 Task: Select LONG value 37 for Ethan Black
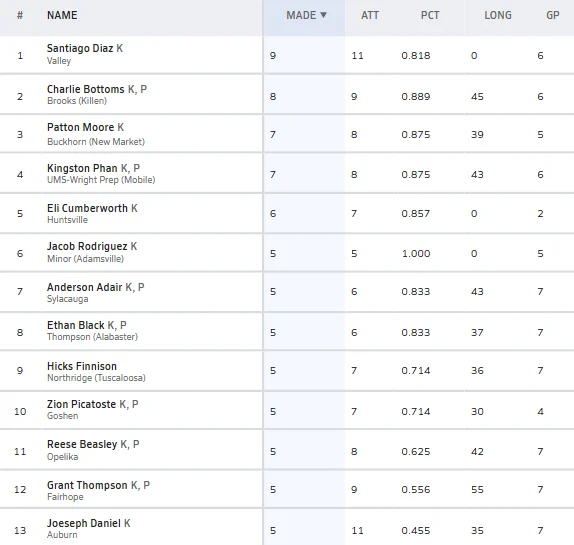[x=477, y=333]
